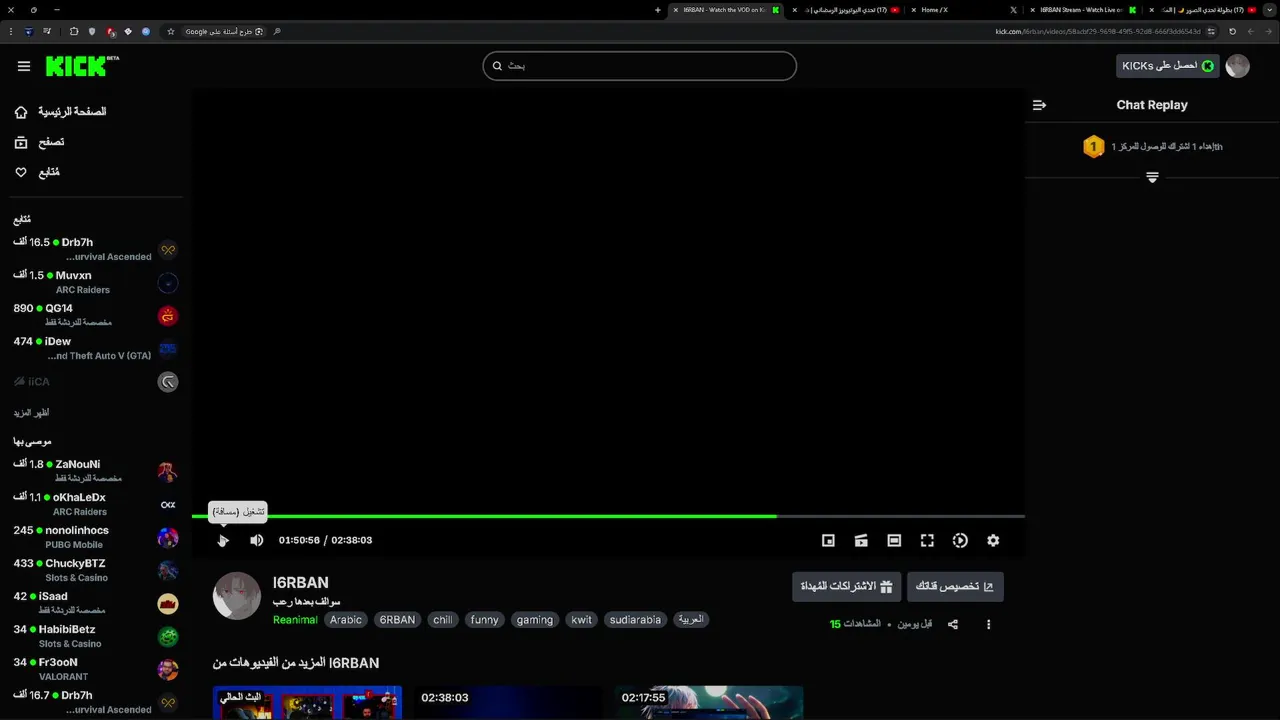Select the sudiarabia tag
The width and height of the screenshot is (1280, 720).
635,620
